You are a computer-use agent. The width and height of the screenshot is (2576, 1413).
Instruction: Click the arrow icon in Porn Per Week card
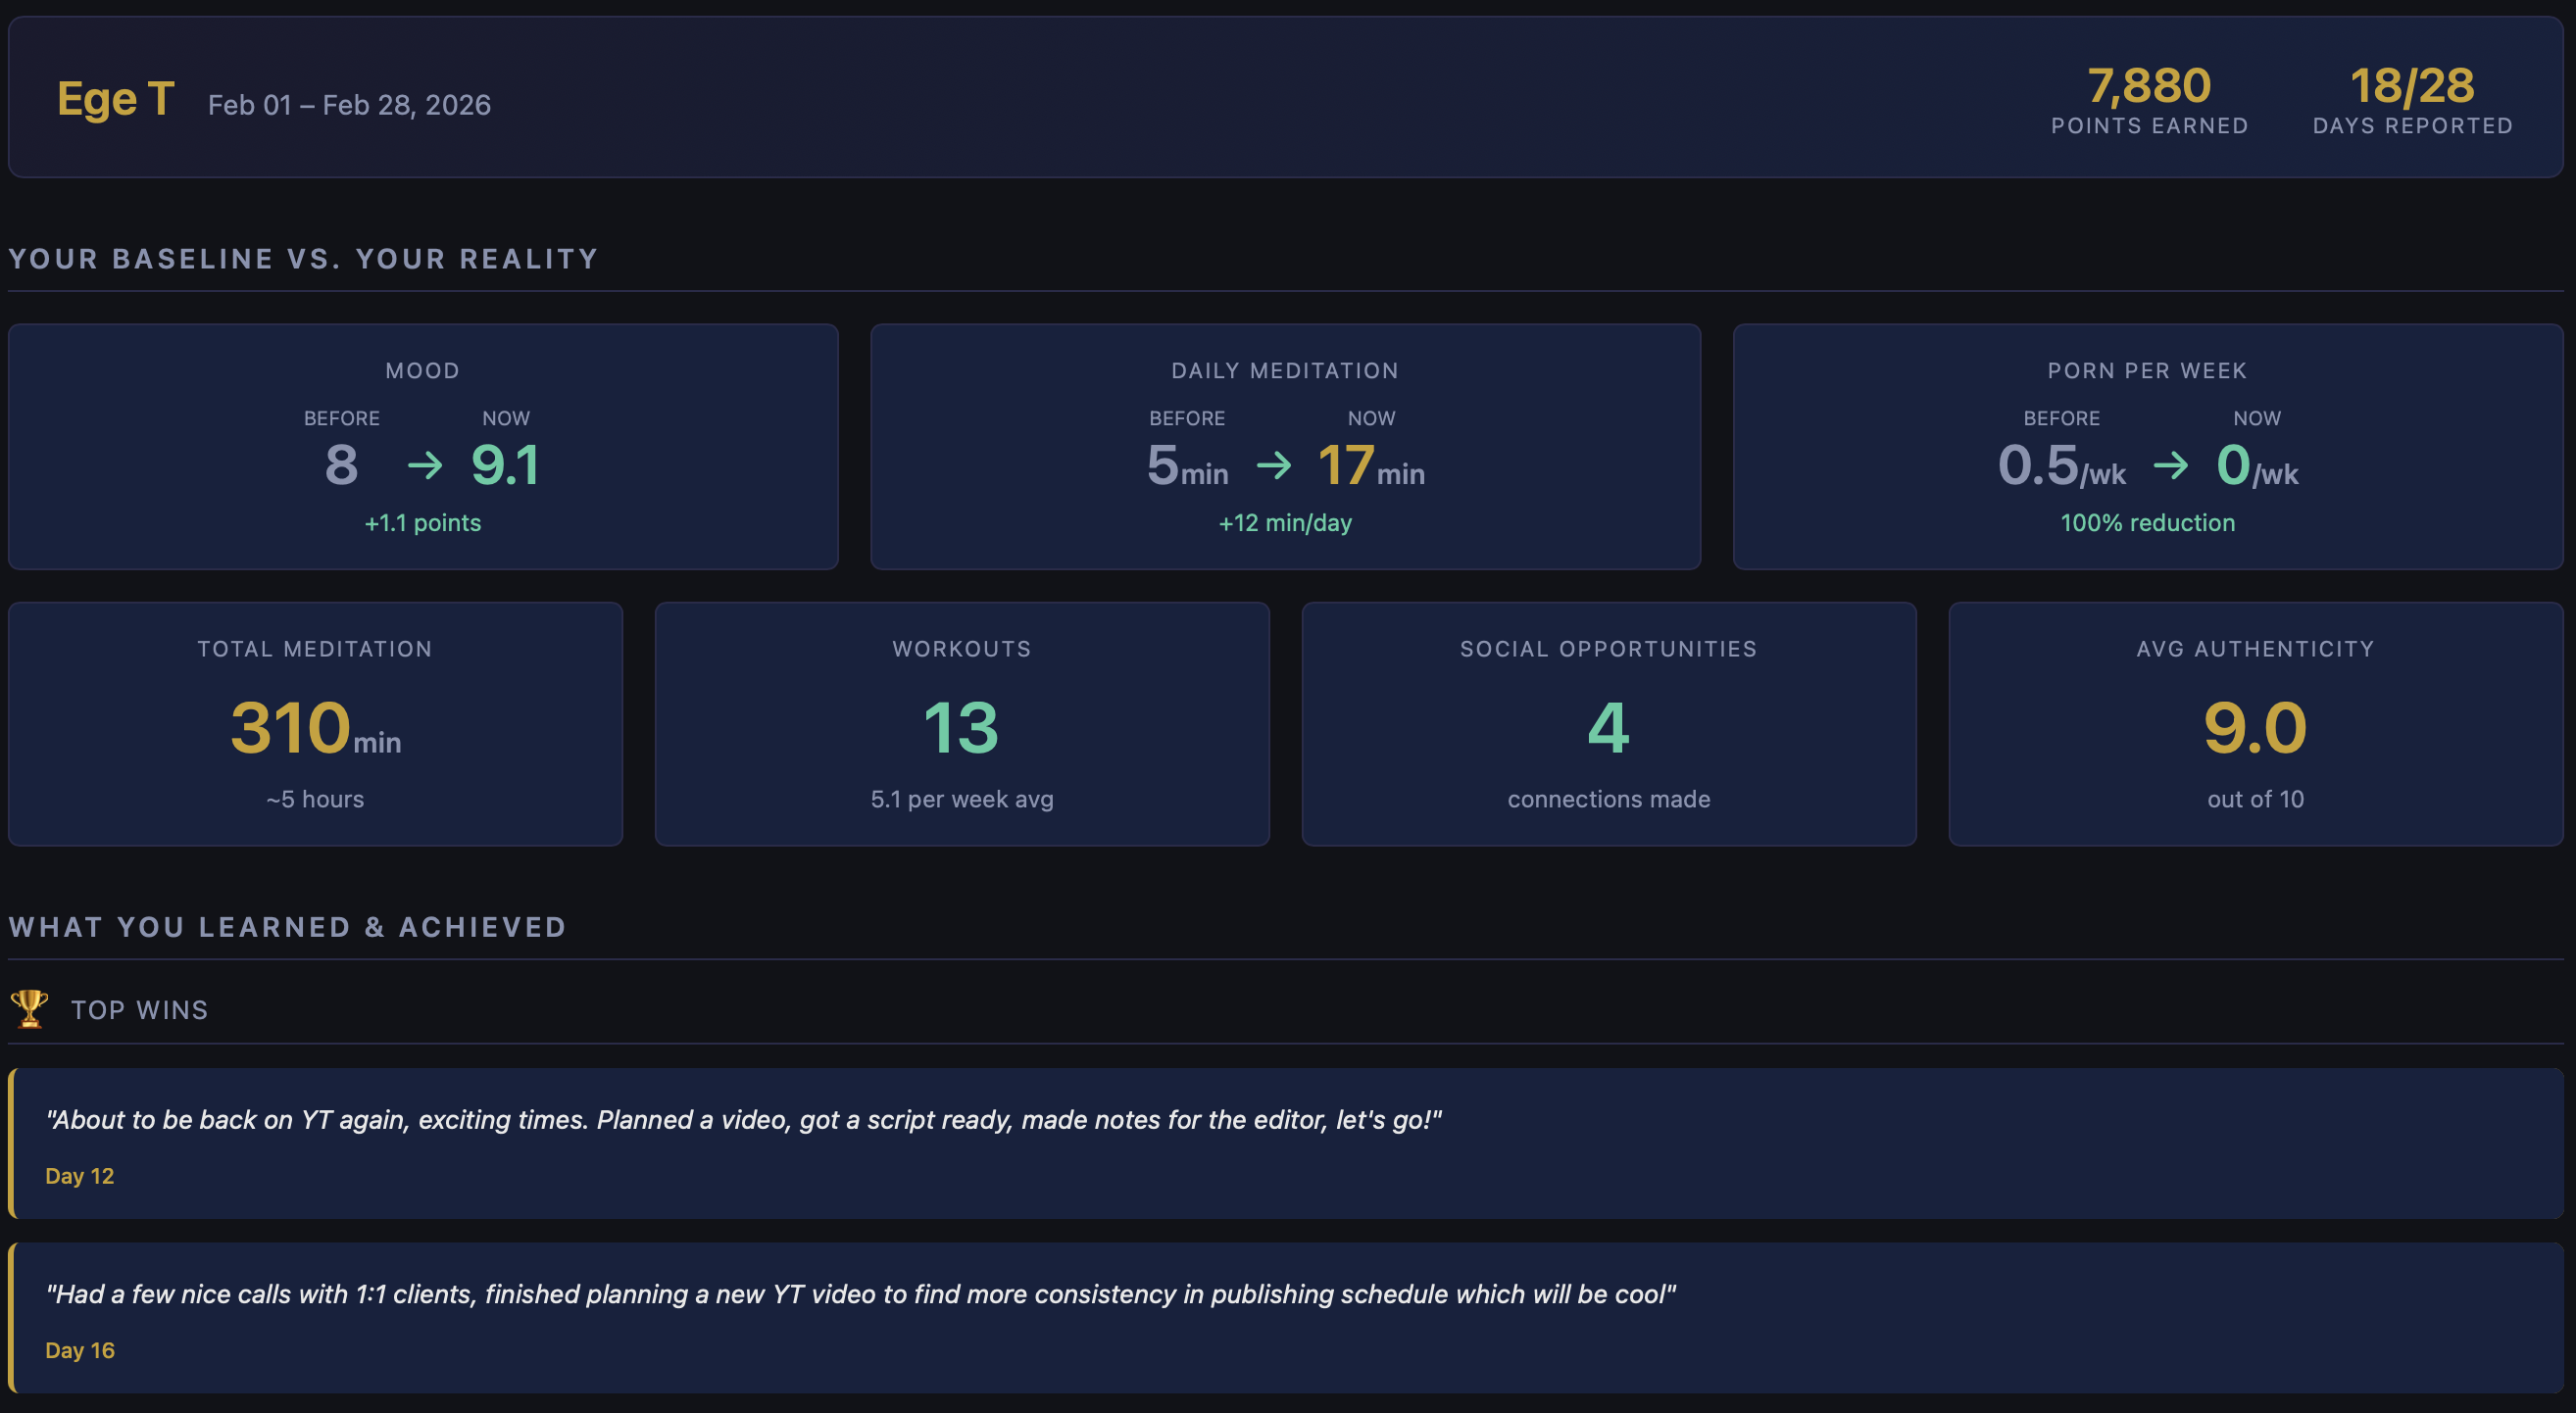2170,465
